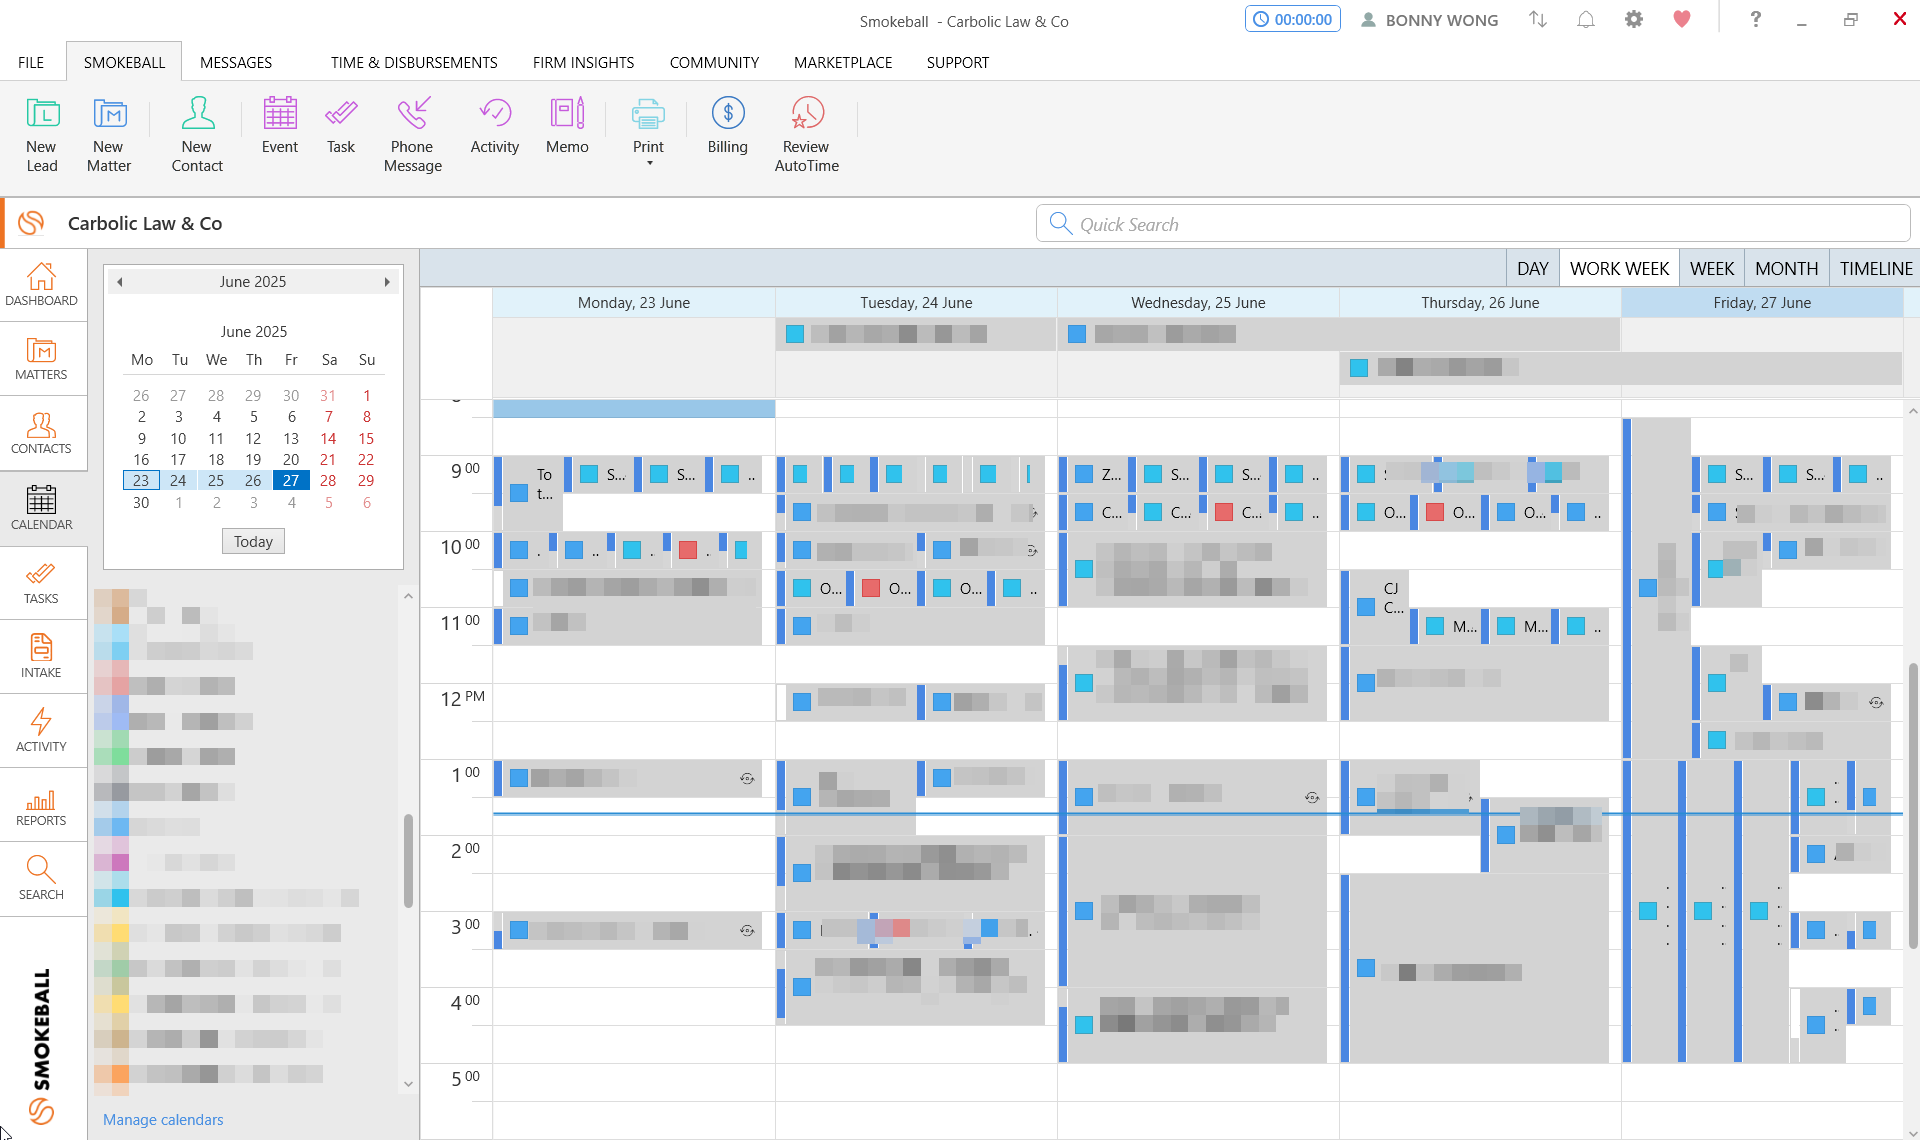Add a New Contact

pyautogui.click(x=197, y=135)
